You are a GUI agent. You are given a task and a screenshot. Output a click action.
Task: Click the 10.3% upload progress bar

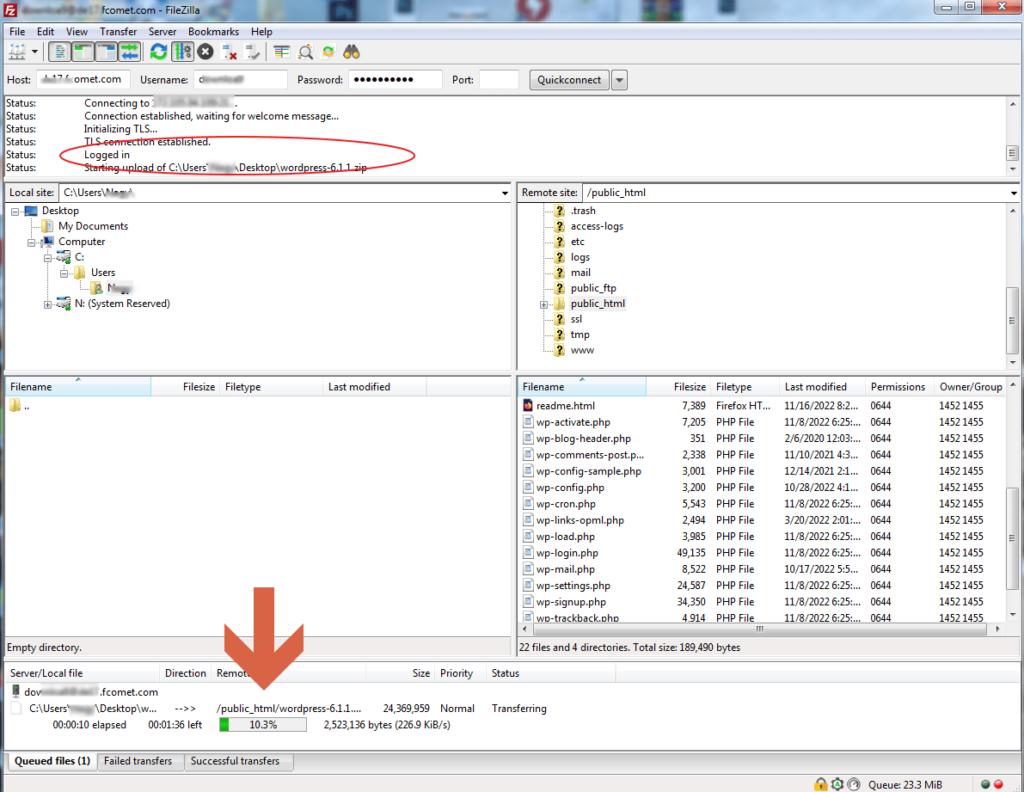click(263, 725)
